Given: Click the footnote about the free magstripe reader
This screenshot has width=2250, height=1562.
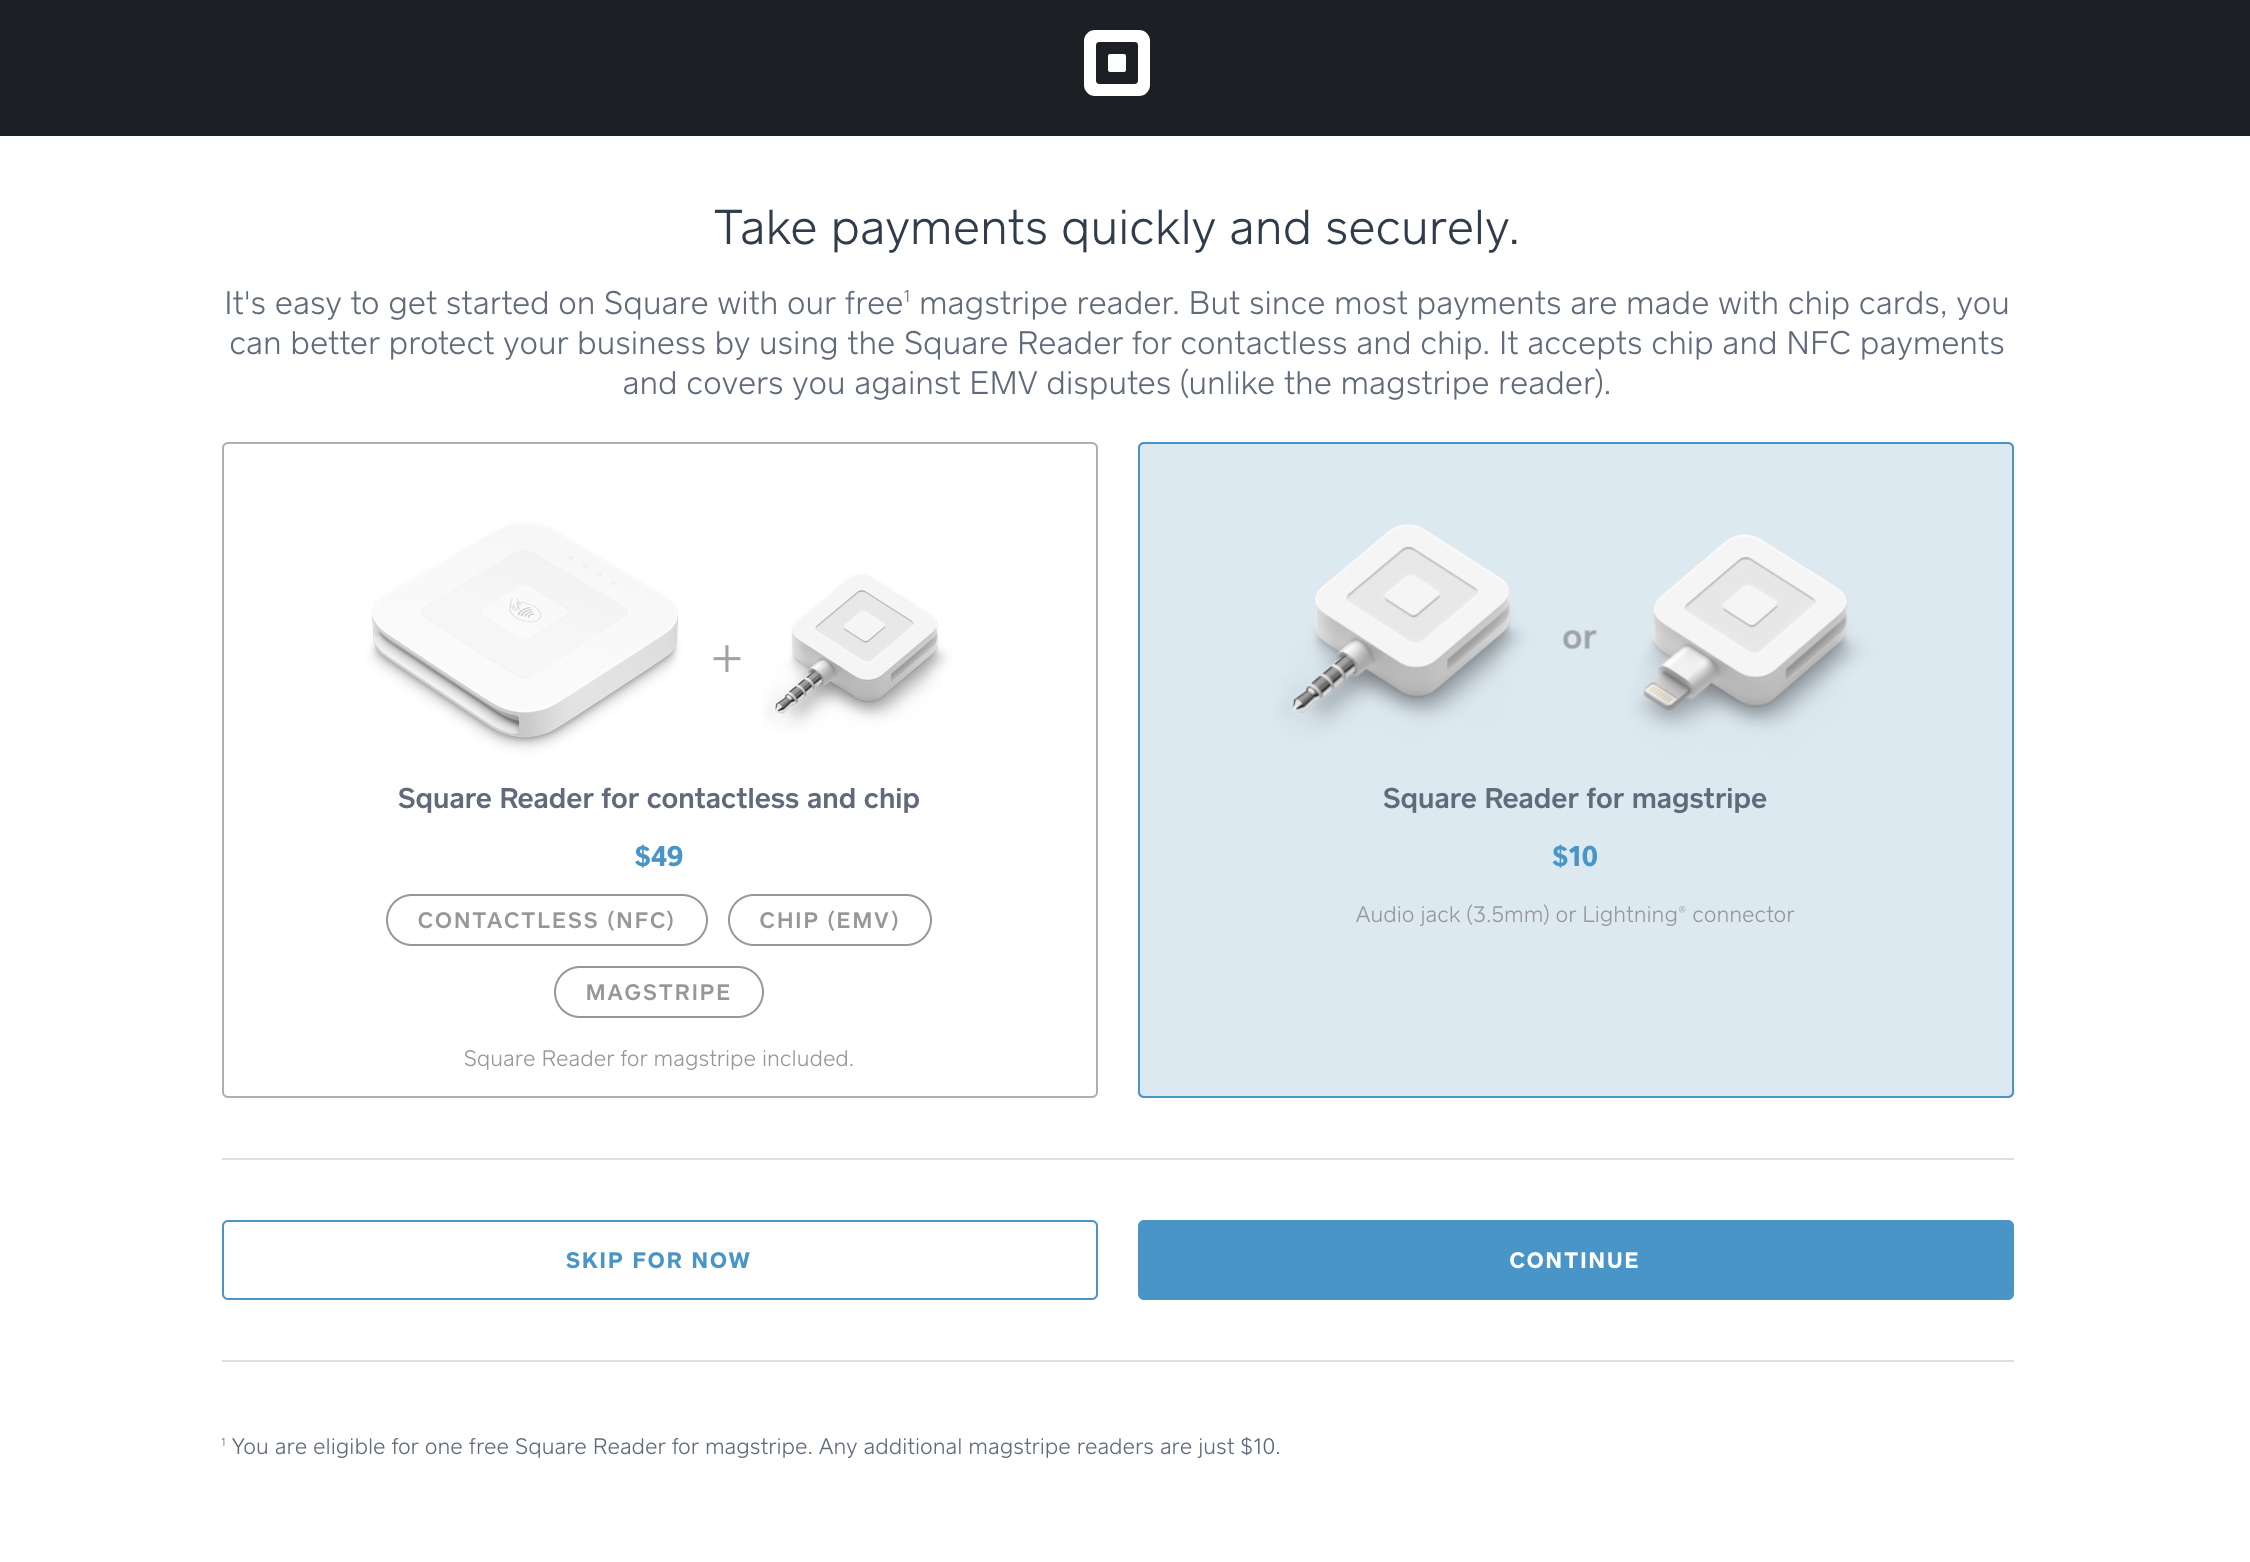Looking at the screenshot, I should pyautogui.click(x=750, y=1445).
